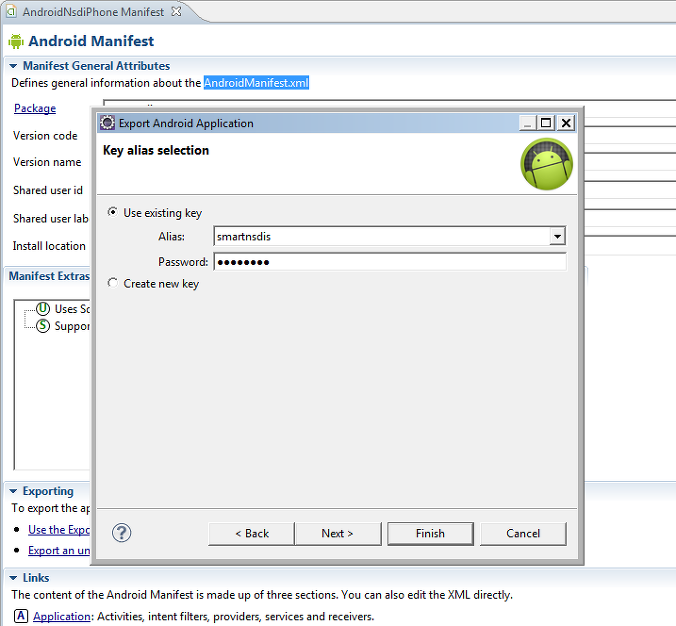The width and height of the screenshot is (676, 626).
Task: Click the Version code label
Action: point(45,136)
